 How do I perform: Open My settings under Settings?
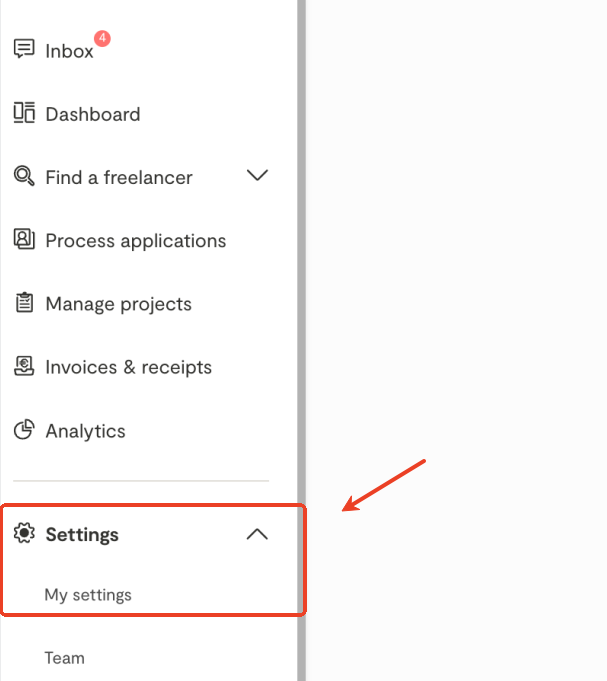pos(88,595)
